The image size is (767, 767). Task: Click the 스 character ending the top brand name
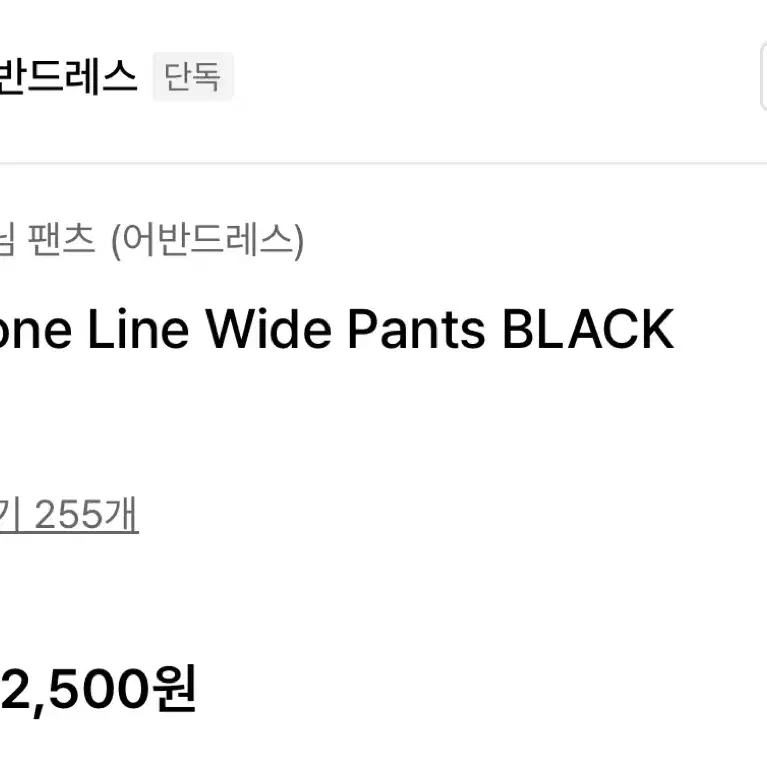[120, 76]
